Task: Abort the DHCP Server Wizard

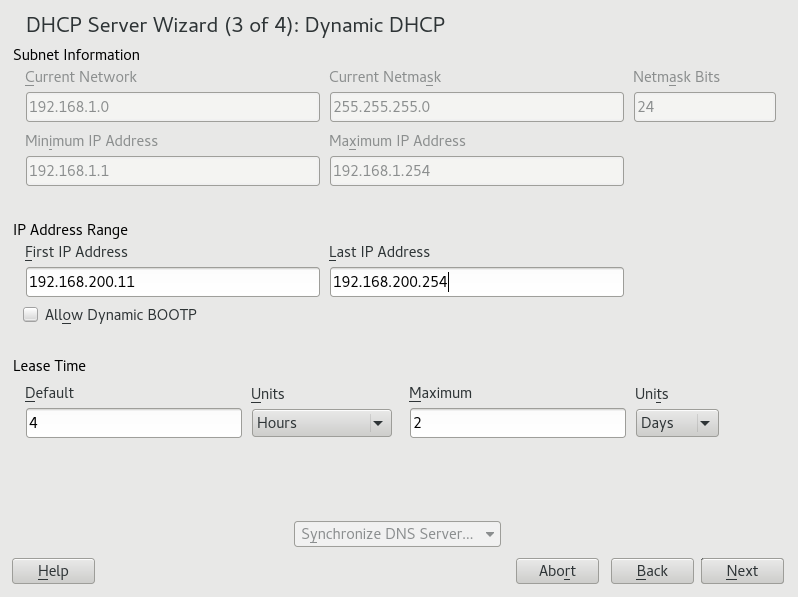Action: (557, 571)
